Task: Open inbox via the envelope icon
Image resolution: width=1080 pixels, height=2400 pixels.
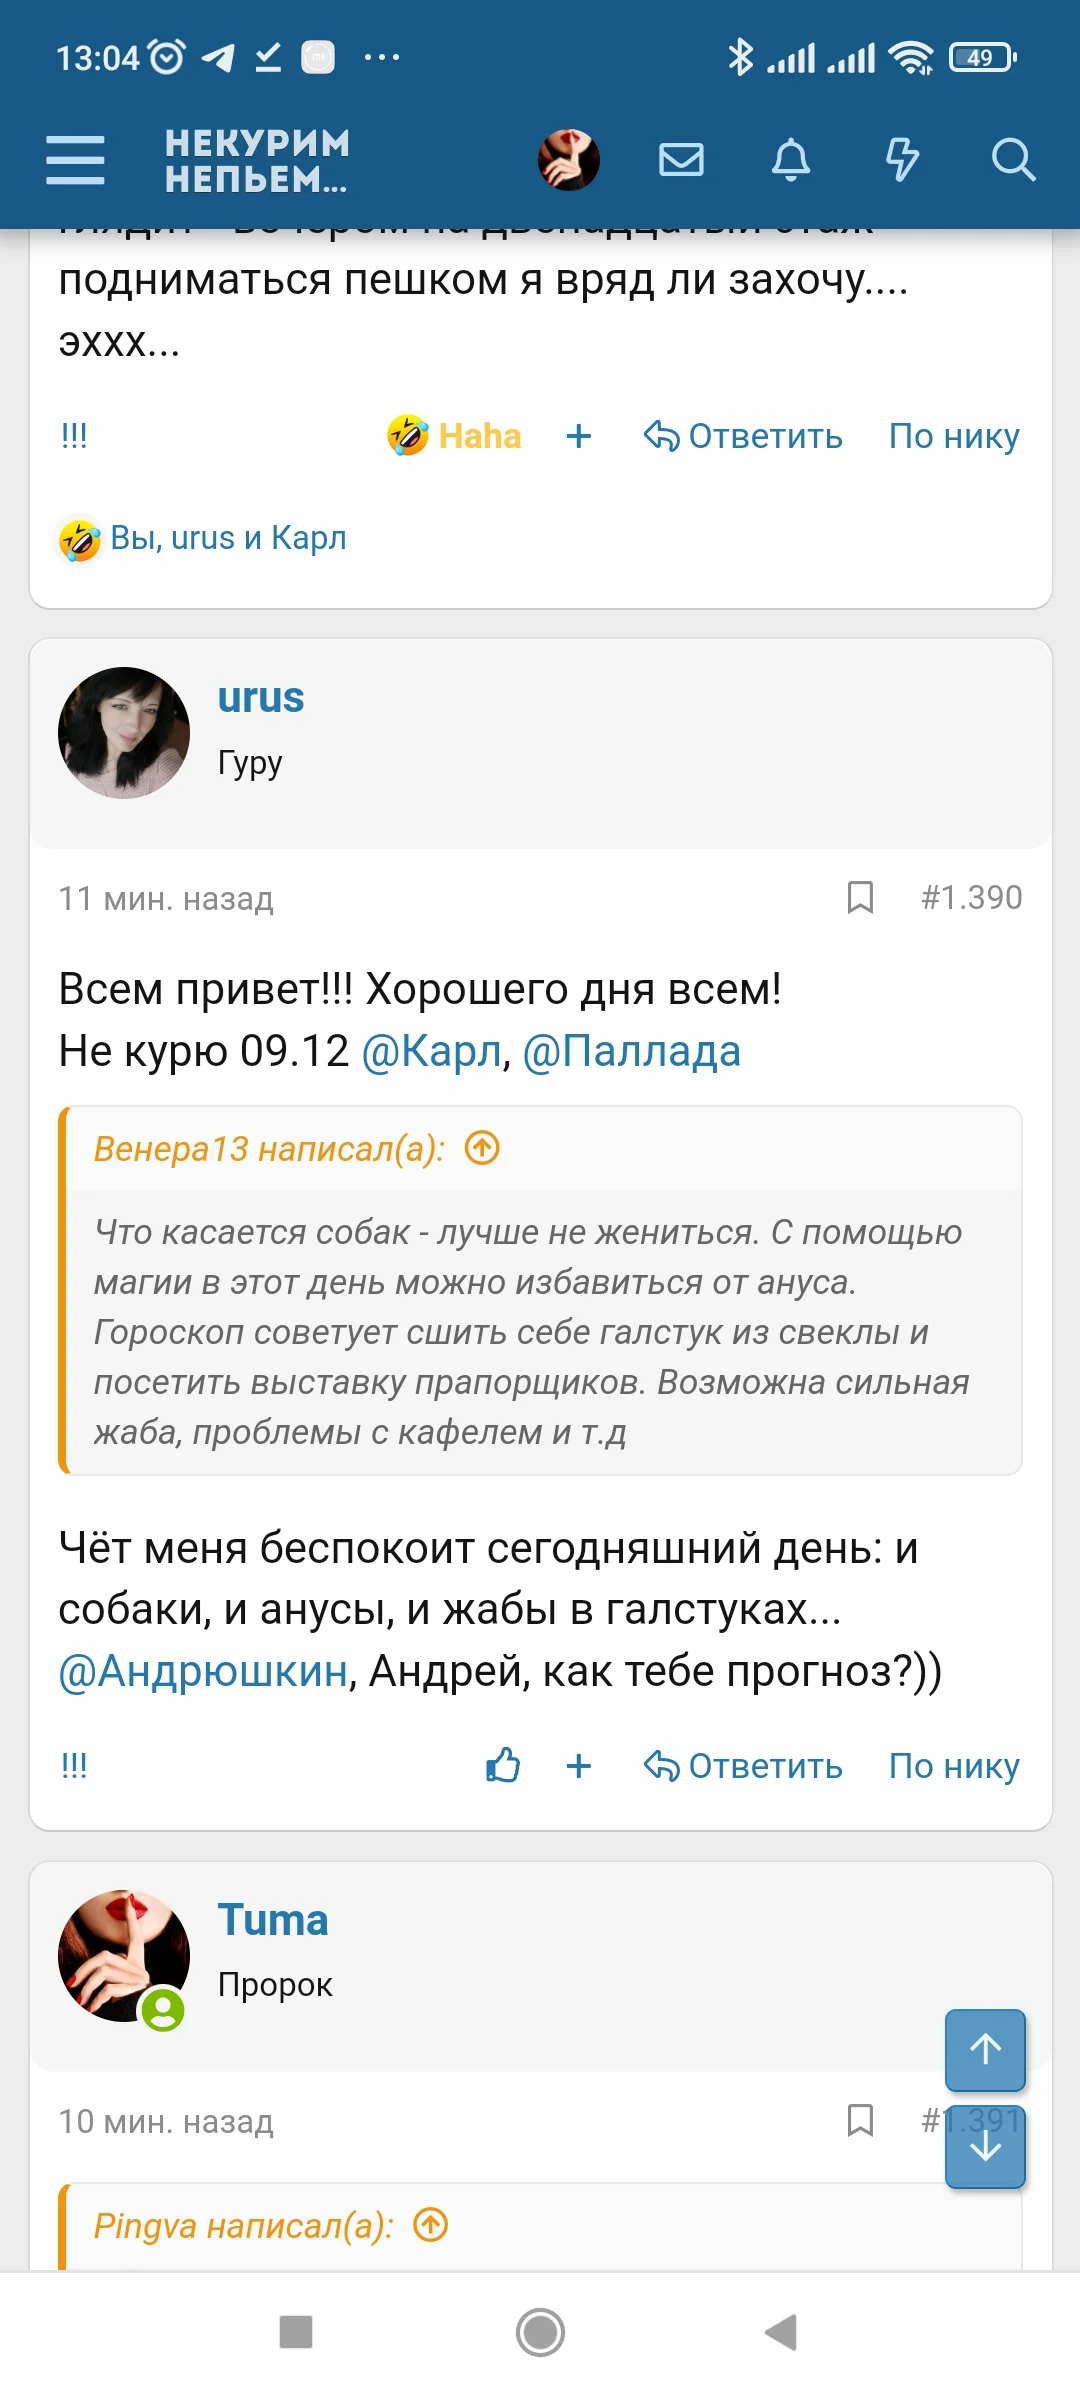Action: pos(680,158)
